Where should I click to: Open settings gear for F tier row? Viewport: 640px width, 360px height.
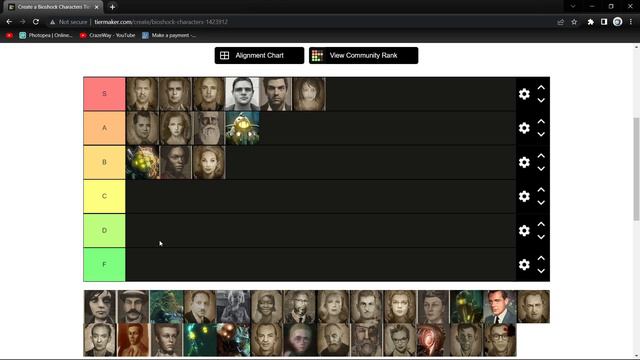pyautogui.click(x=524, y=264)
